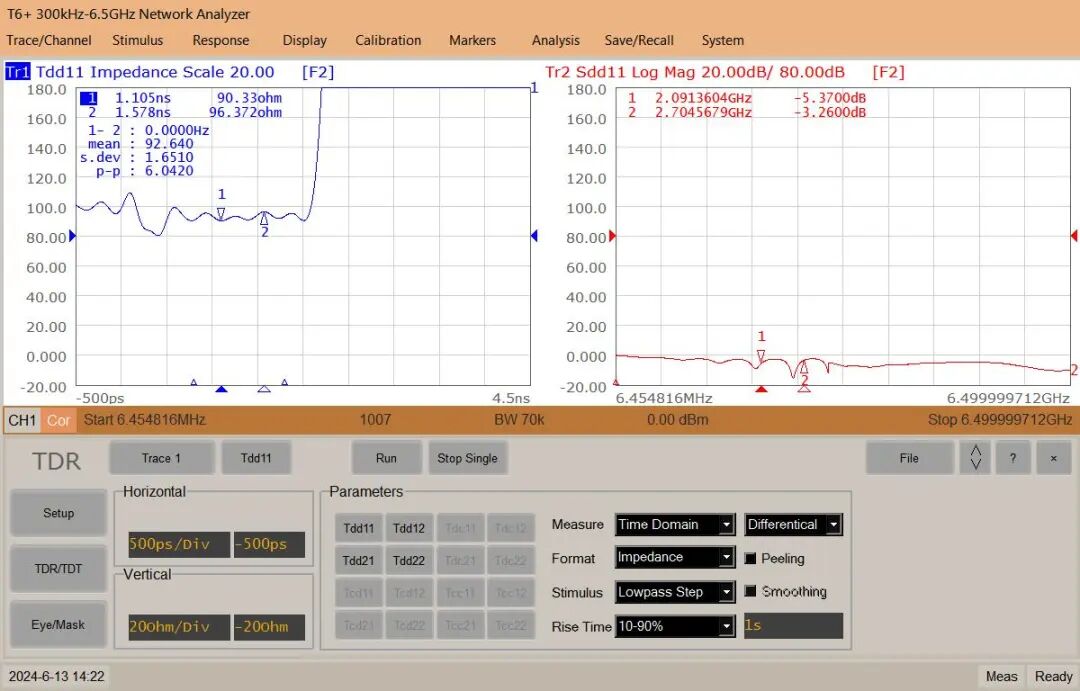Edit the 1s rise time value field

pos(793,626)
